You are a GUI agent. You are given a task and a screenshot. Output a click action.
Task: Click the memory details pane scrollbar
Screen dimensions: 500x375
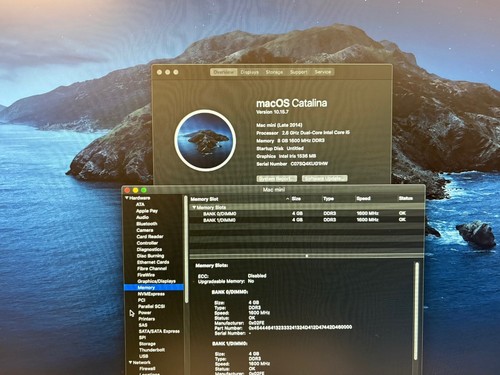coord(416,312)
